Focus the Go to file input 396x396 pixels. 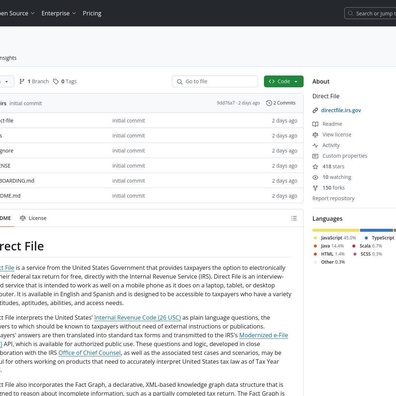pos(215,81)
